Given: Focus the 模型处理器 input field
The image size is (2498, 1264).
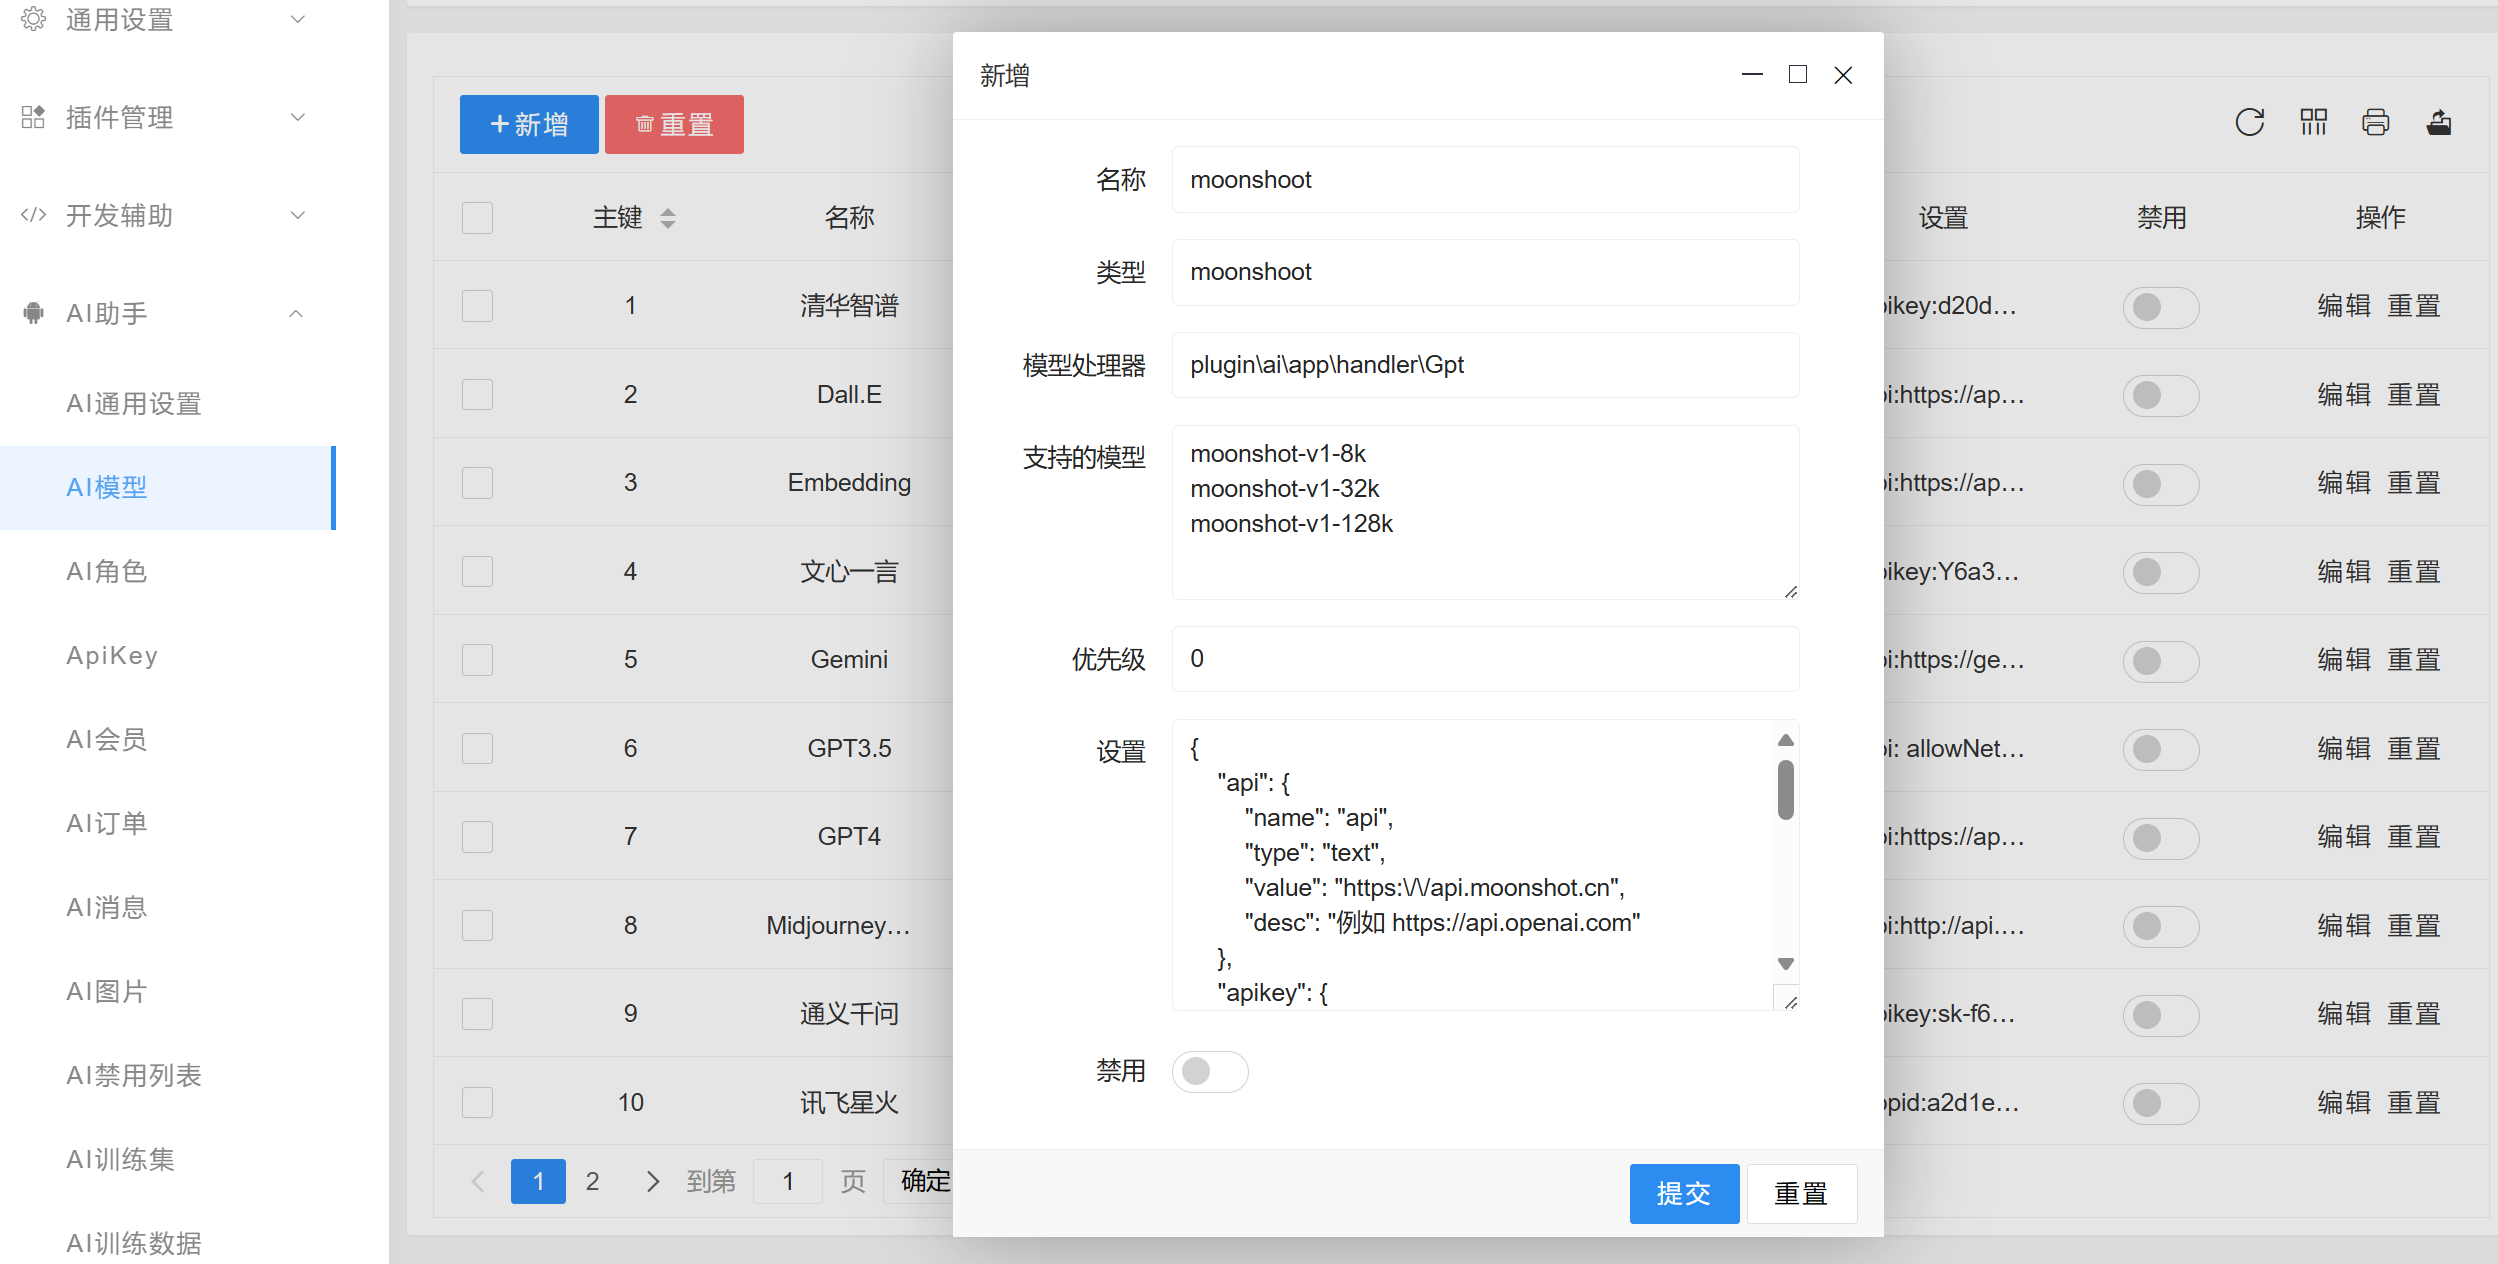Looking at the screenshot, I should (x=1485, y=365).
